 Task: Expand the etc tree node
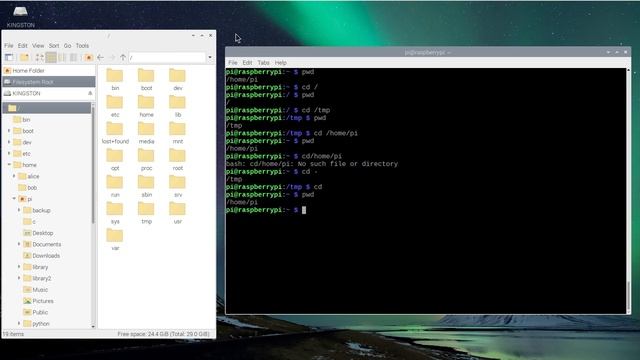click(x=9, y=153)
